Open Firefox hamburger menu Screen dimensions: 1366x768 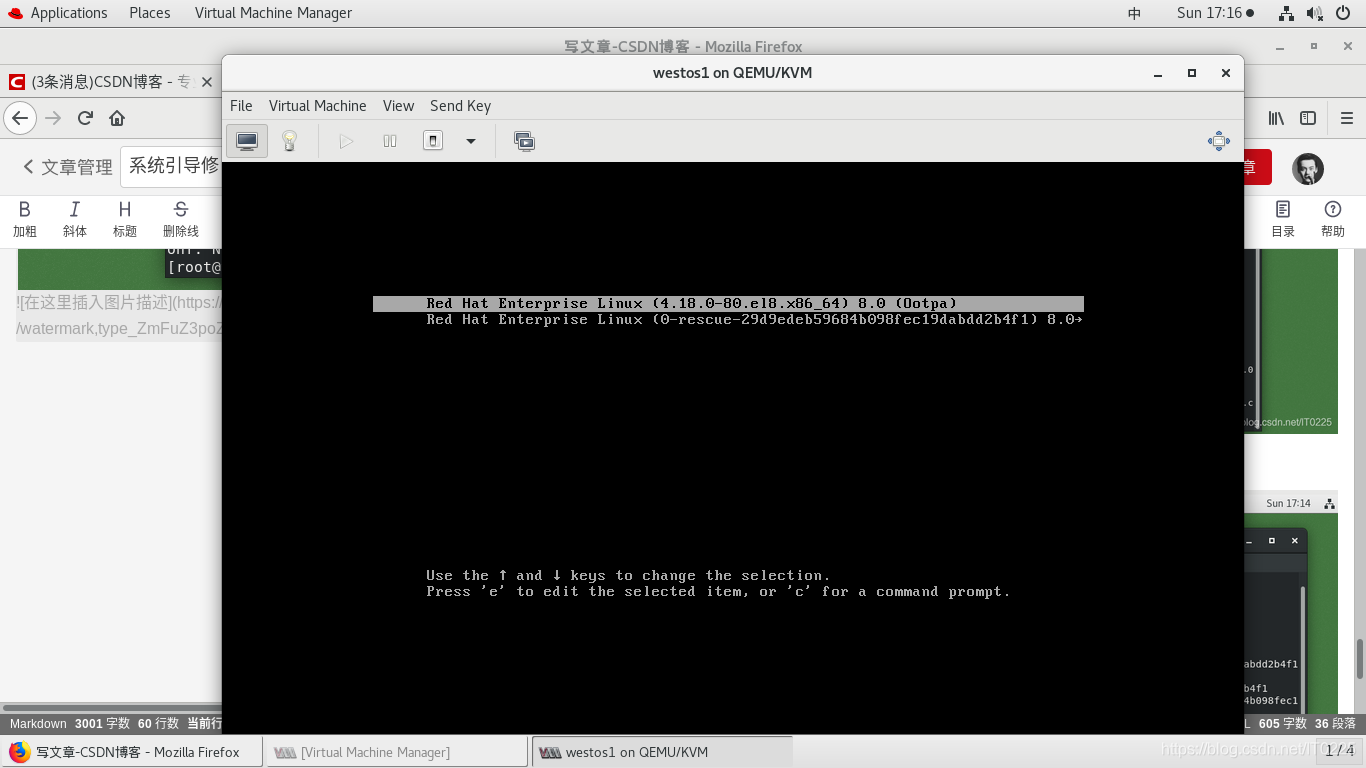[1346, 118]
